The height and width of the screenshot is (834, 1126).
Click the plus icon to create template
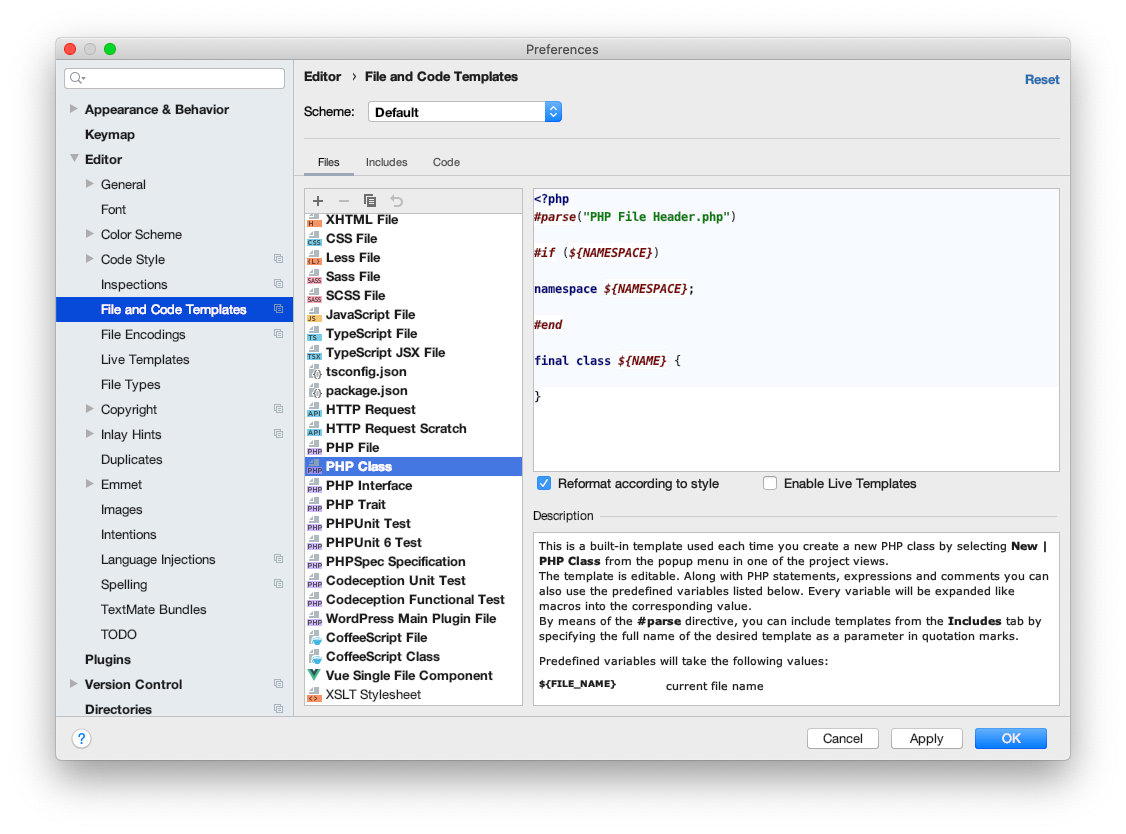(x=318, y=201)
